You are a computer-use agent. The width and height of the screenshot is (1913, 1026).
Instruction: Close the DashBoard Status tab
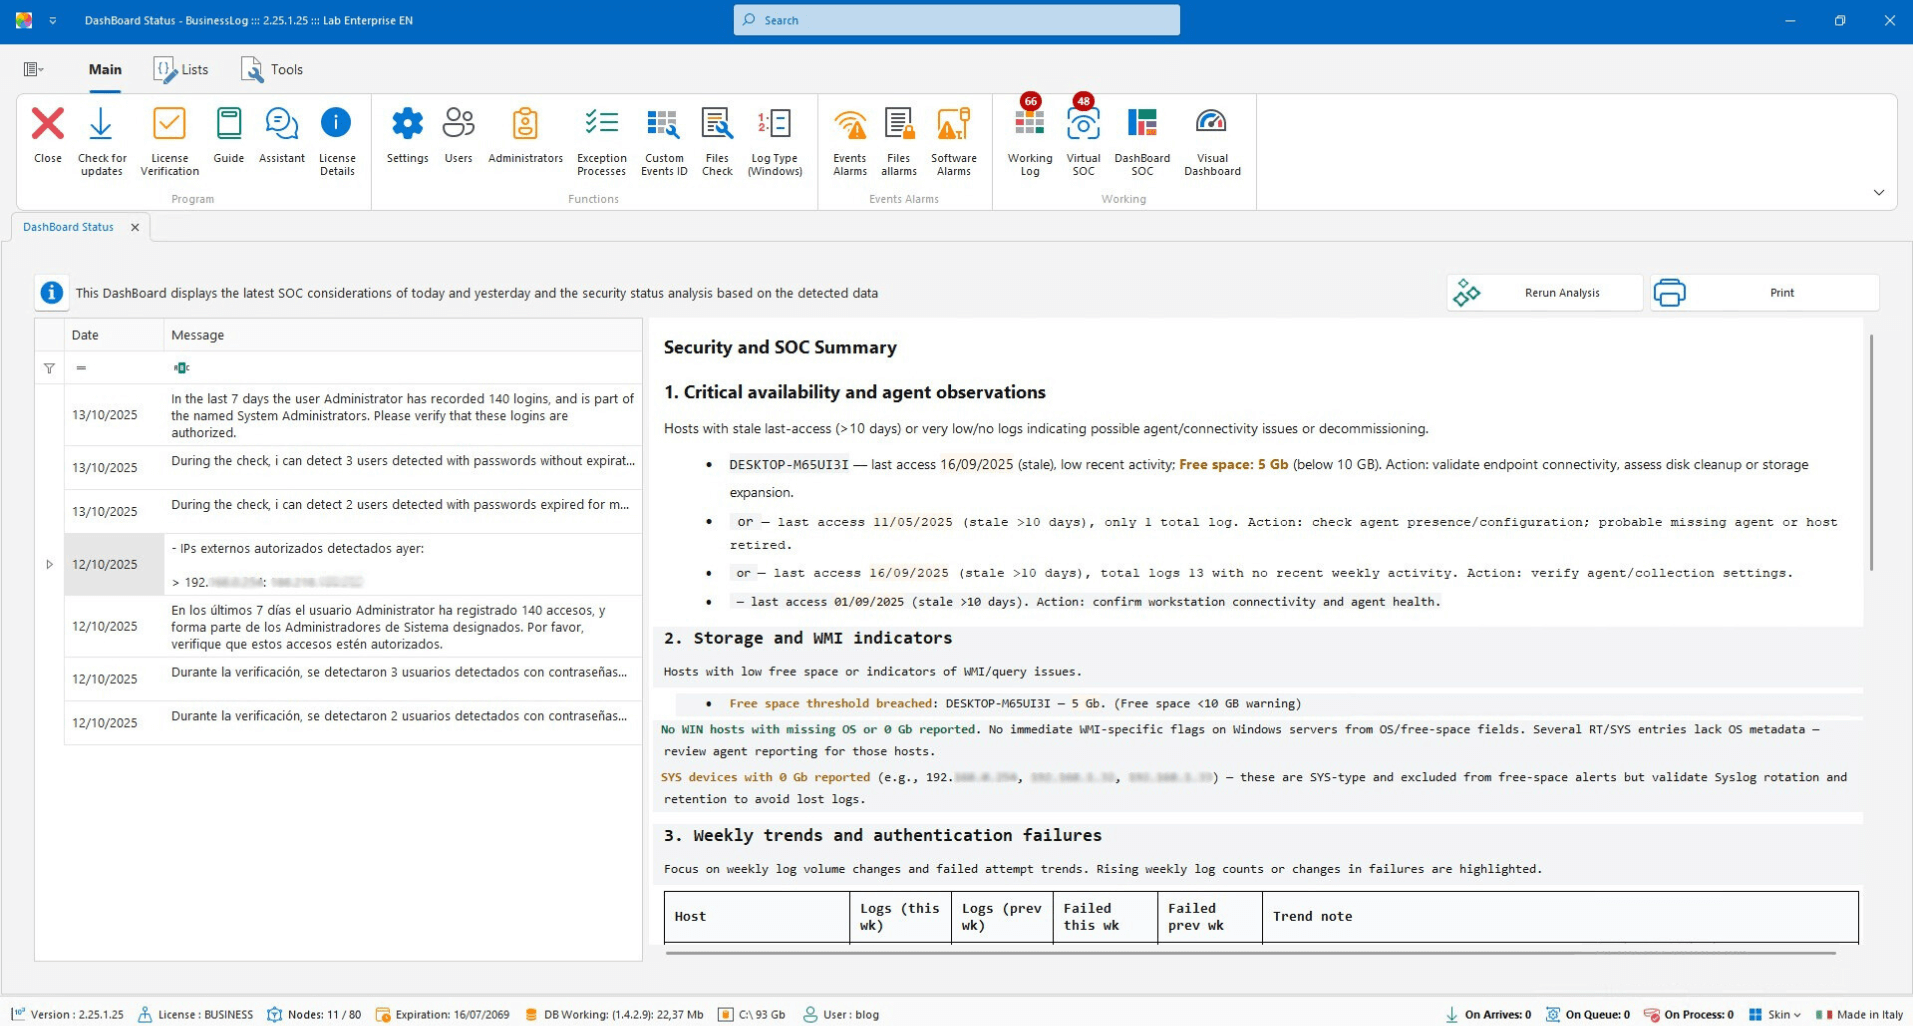pyautogui.click(x=135, y=227)
